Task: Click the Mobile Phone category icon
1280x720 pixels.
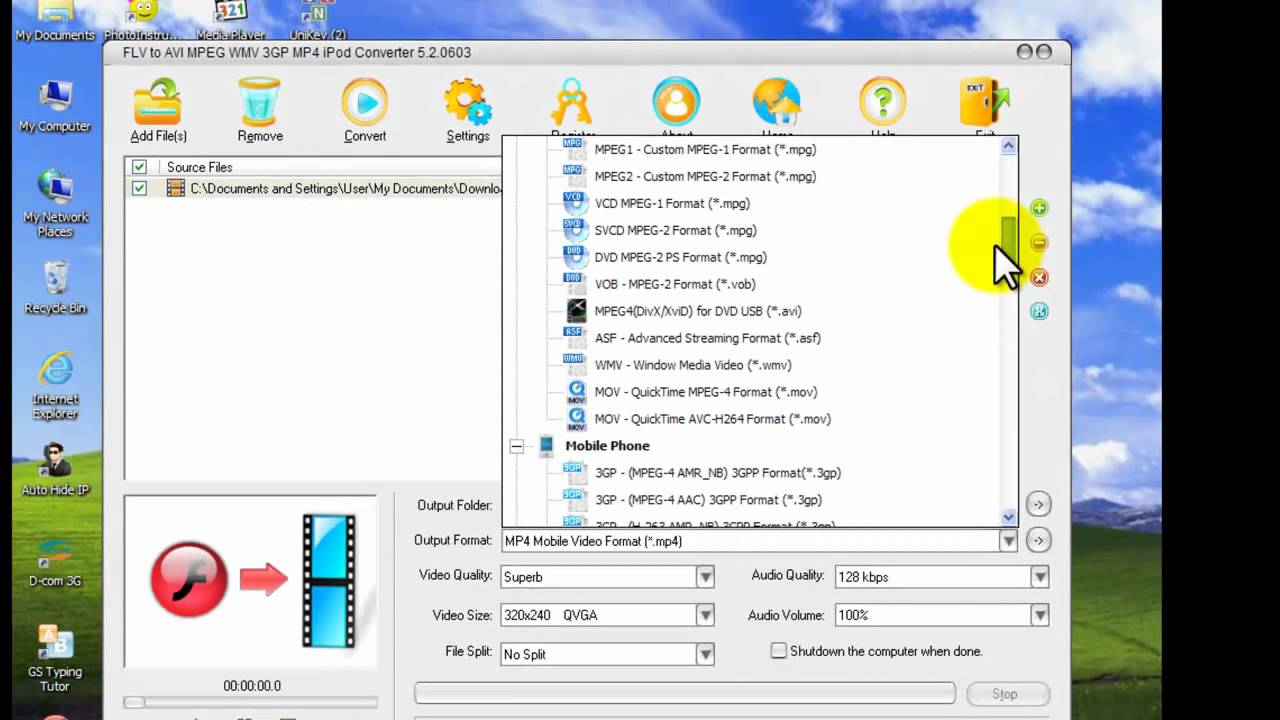Action: (546, 446)
